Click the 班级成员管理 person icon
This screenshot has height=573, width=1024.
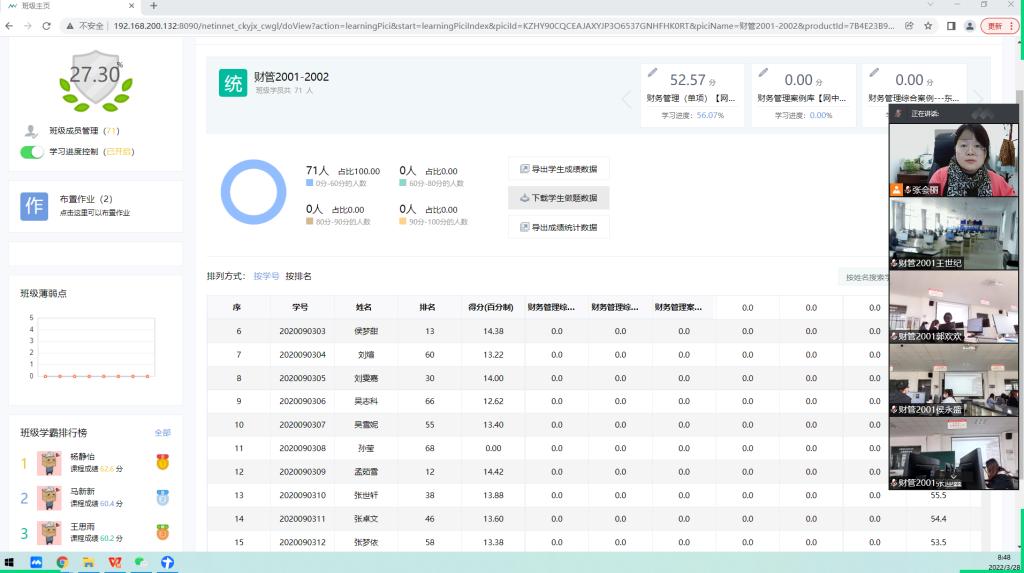32,131
